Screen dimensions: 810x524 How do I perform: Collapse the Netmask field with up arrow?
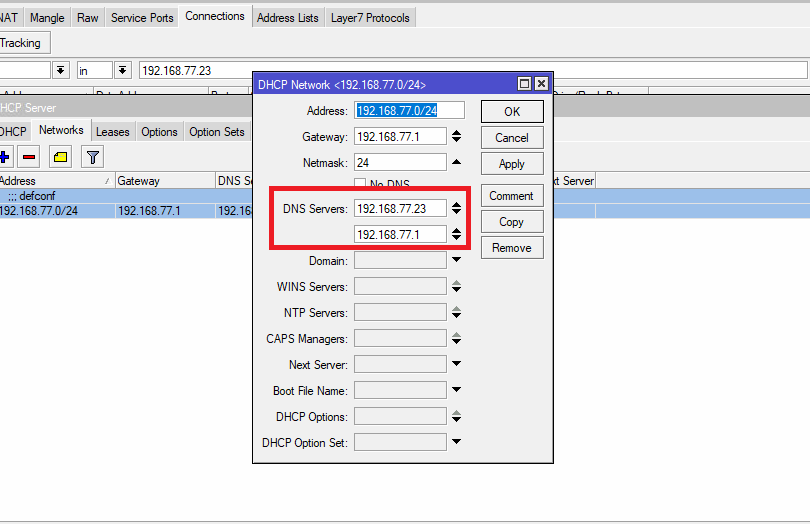[x=456, y=162]
